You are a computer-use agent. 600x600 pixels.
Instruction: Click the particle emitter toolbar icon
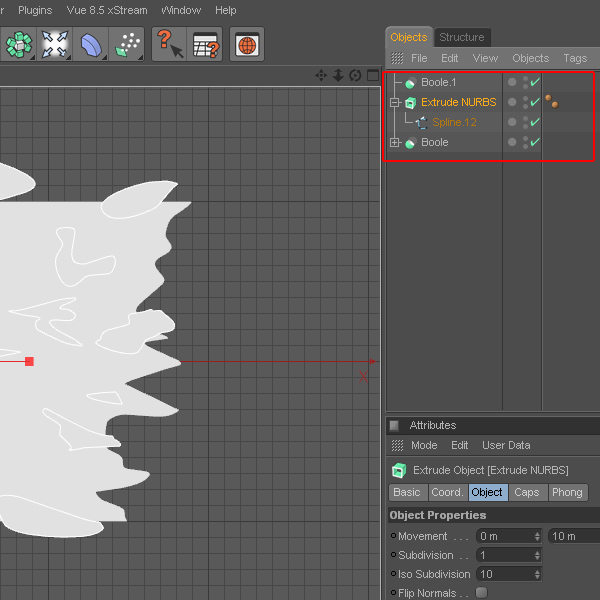point(127,45)
